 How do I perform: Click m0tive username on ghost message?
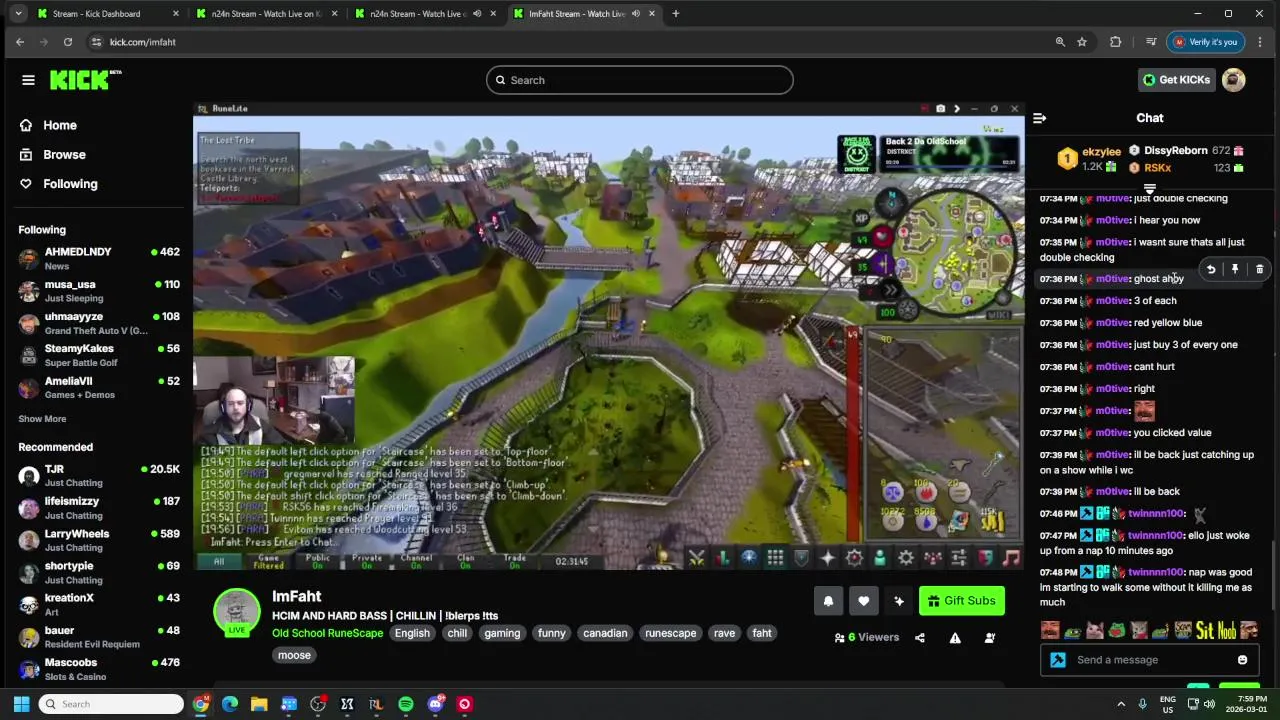click(x=1112, y=279)
